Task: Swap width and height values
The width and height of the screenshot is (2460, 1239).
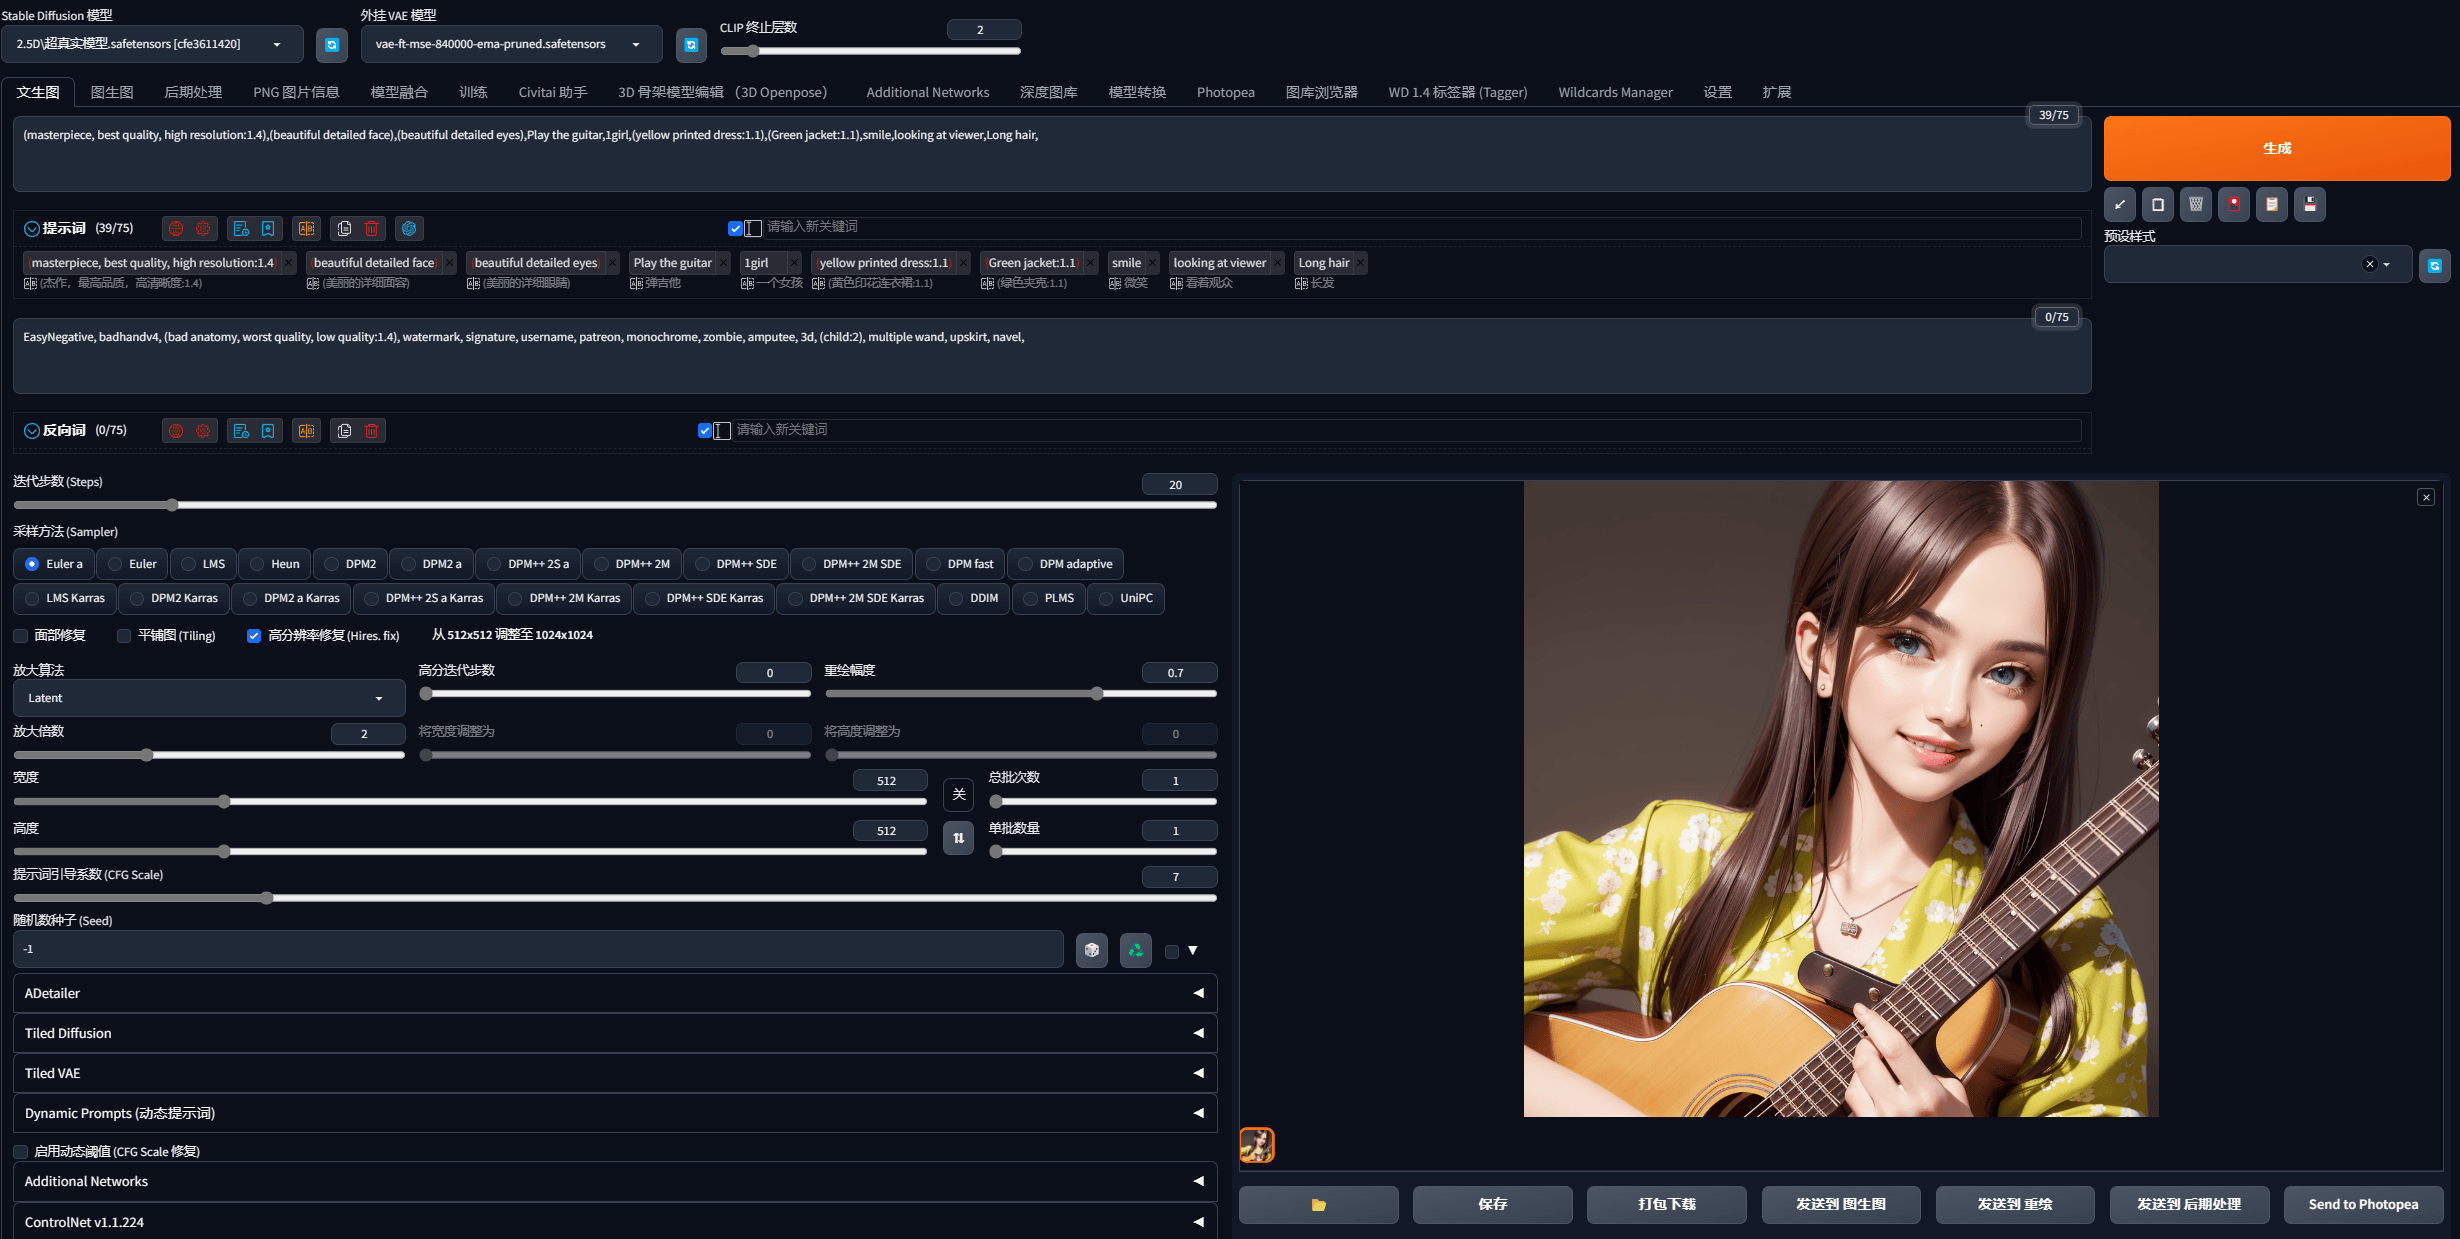Action: [x=958, y=838]
